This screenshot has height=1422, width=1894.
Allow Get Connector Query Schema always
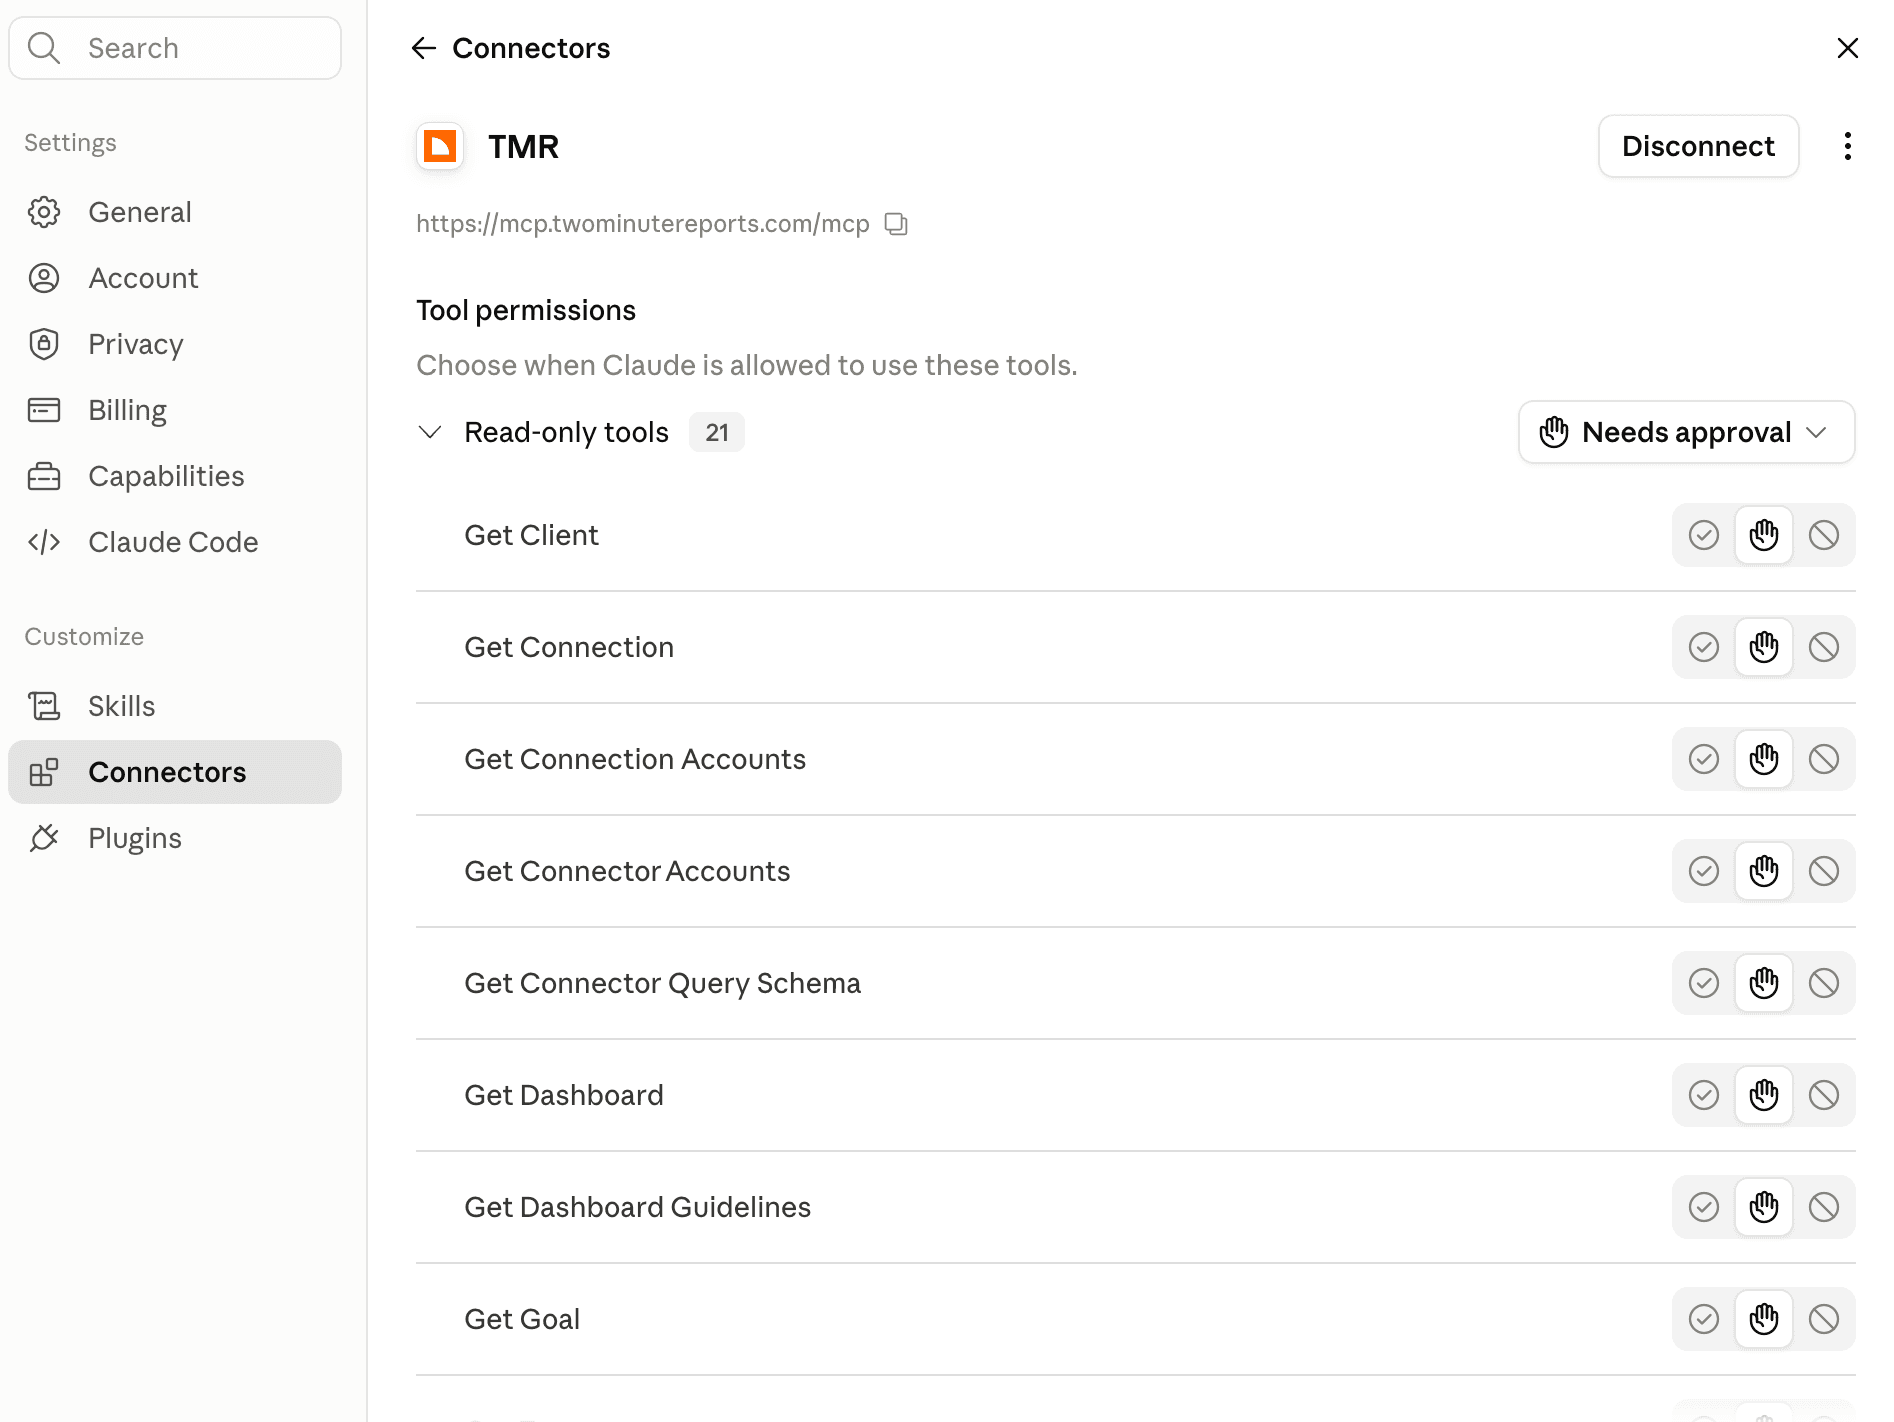point(1703,983)
